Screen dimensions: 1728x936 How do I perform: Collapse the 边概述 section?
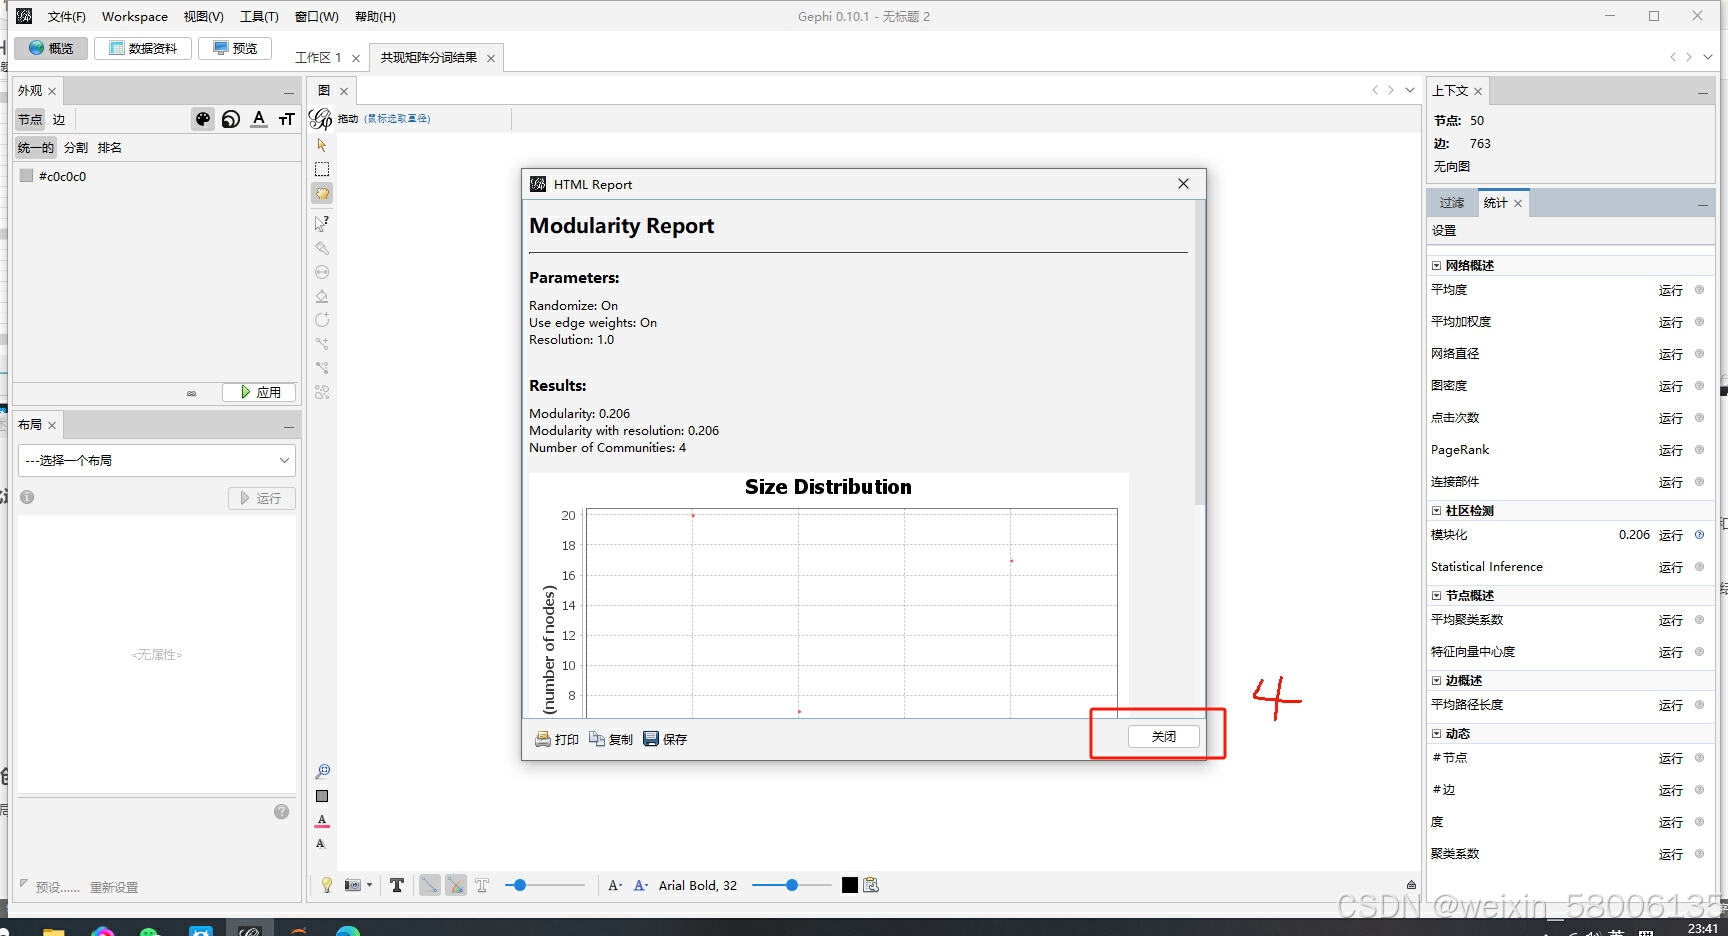pyautogui.click(x=1437, y=680)
